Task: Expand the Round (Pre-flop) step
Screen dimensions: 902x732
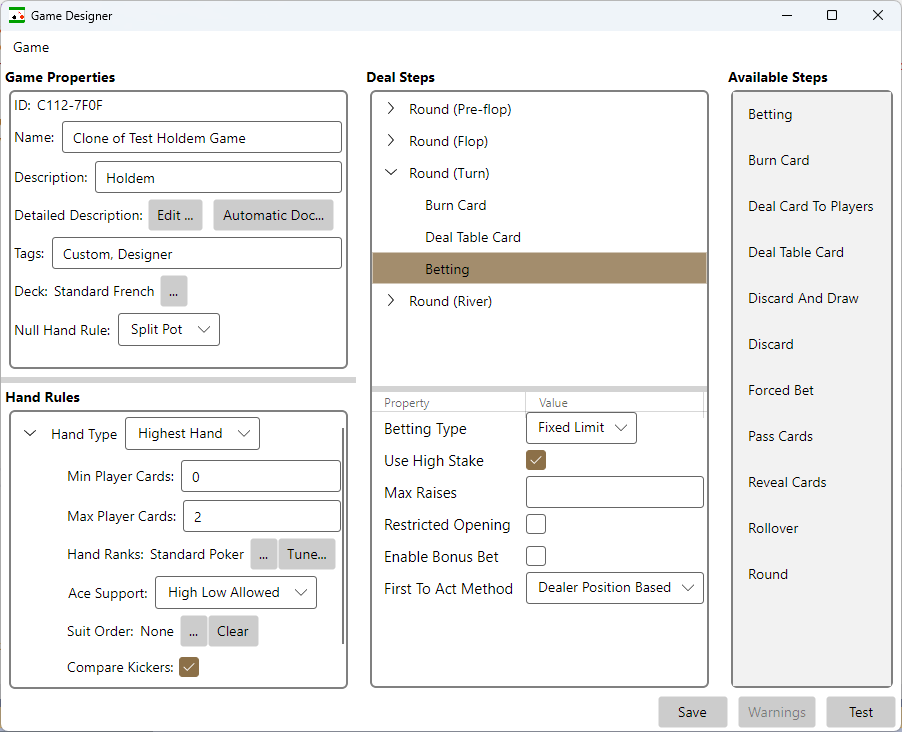Action: coord(391,109)
